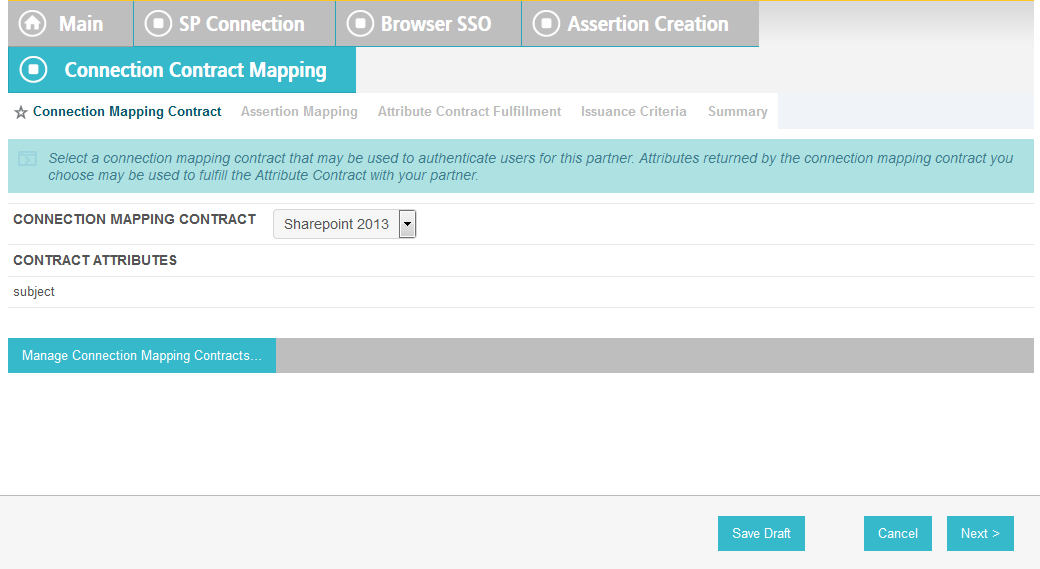Jump to the Issuance Criteria step
Image resolution: width=1040 pixels, height=569 pixels.
(633, 111)
